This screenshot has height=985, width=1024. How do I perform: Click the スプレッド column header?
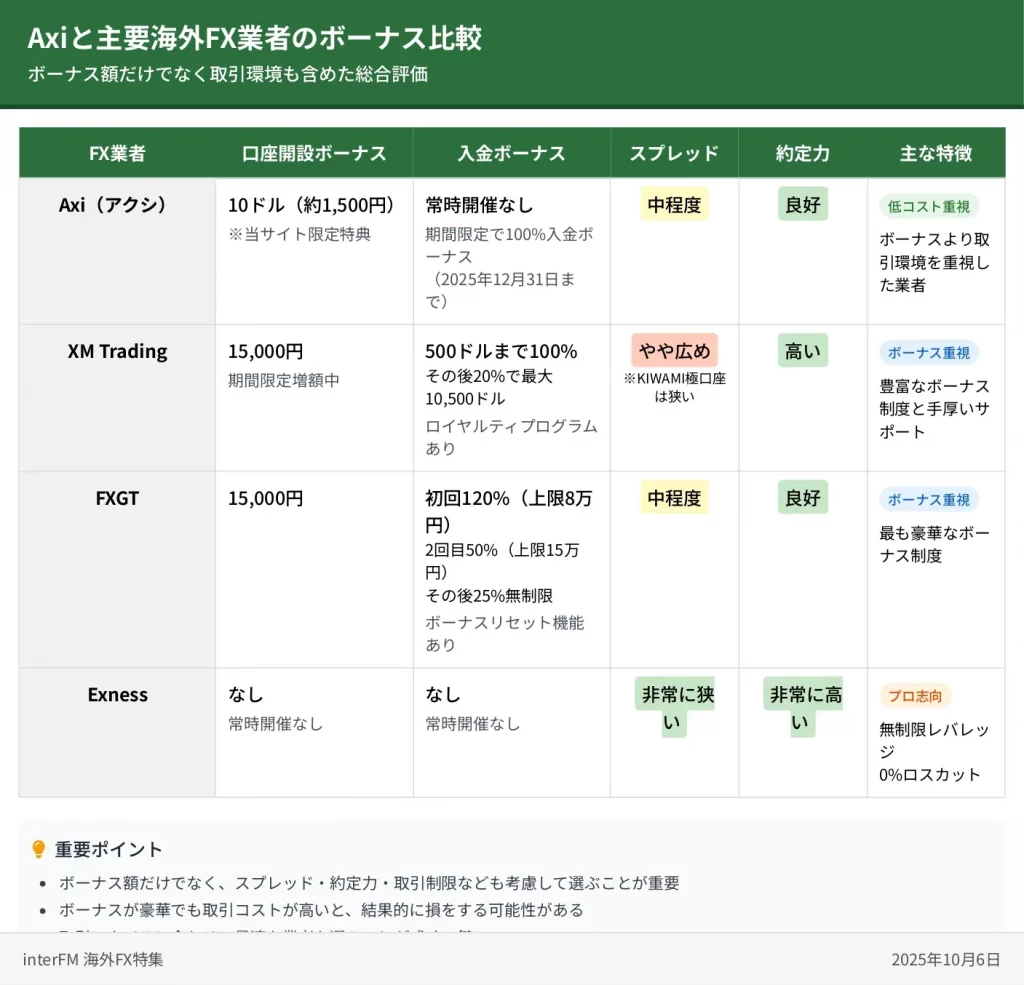(674, 153)
